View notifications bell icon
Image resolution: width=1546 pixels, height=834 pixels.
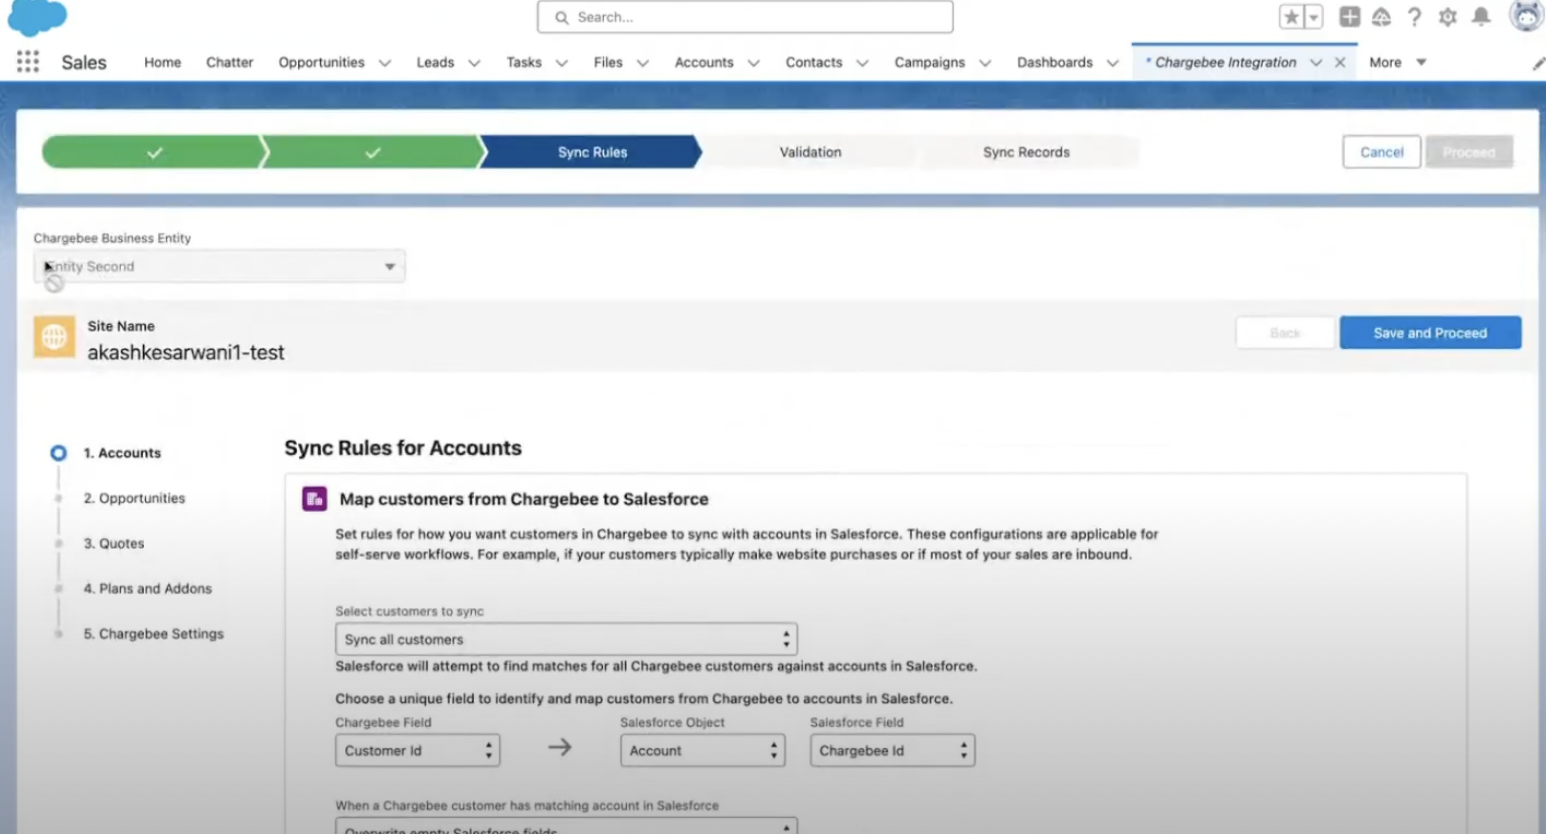coord(1481,17)
